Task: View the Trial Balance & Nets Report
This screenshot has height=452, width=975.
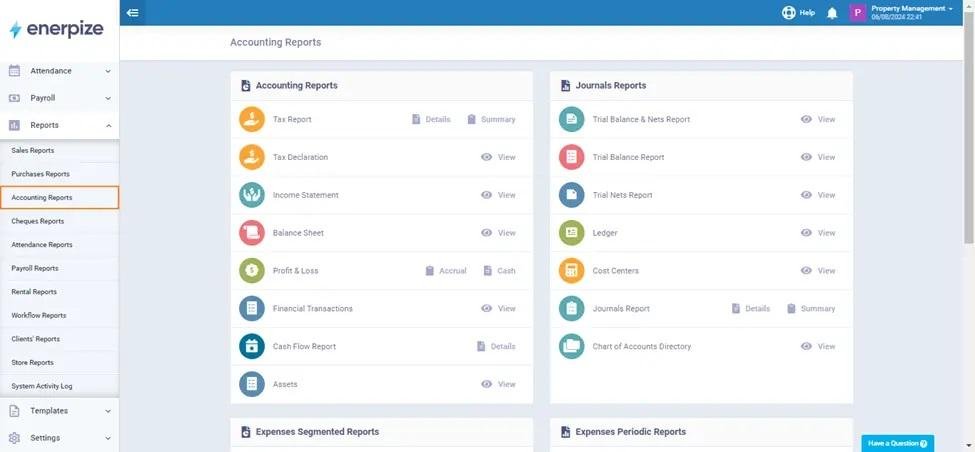Action: click(818, 119)
